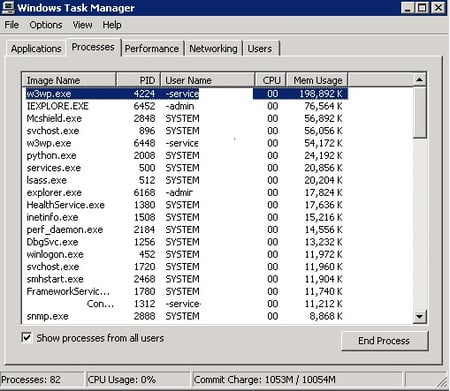This screenshot has height=391, width=450.
Task: Click the Task Manager title bar icon
Action: [x=8, y=7]
